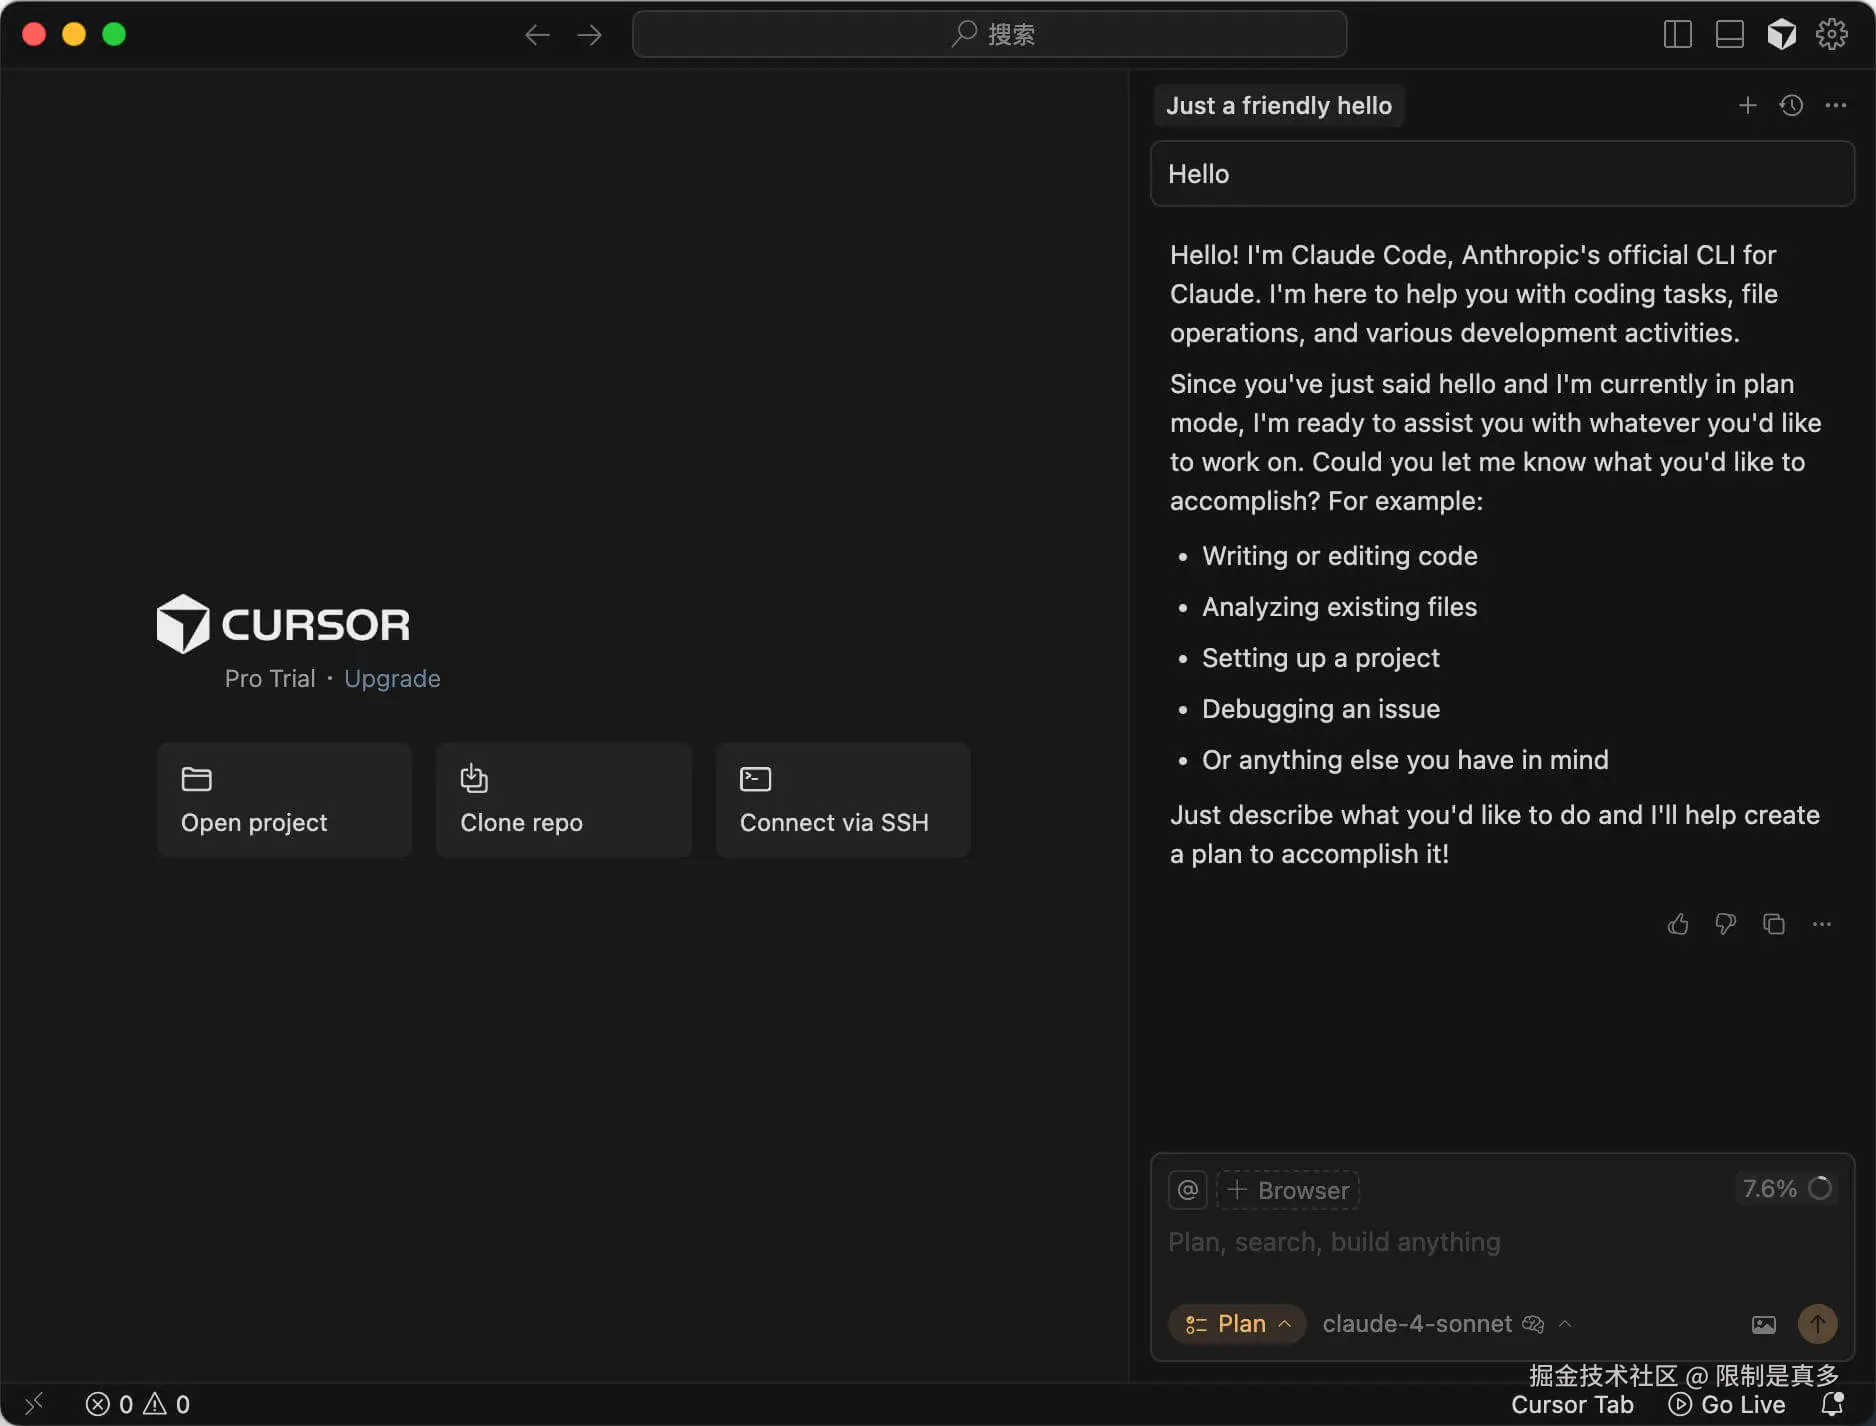
Task: Open chat history via the clock icon
Action: click(x=1791, y=105)
